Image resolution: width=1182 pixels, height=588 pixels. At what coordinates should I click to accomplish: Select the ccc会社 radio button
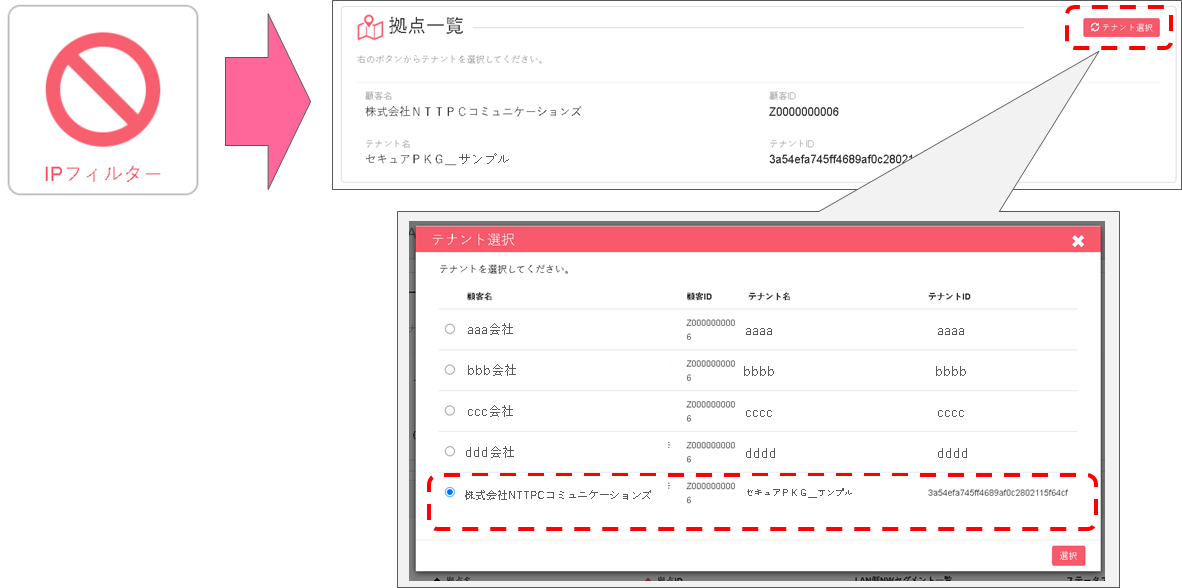tap(450, 410)
